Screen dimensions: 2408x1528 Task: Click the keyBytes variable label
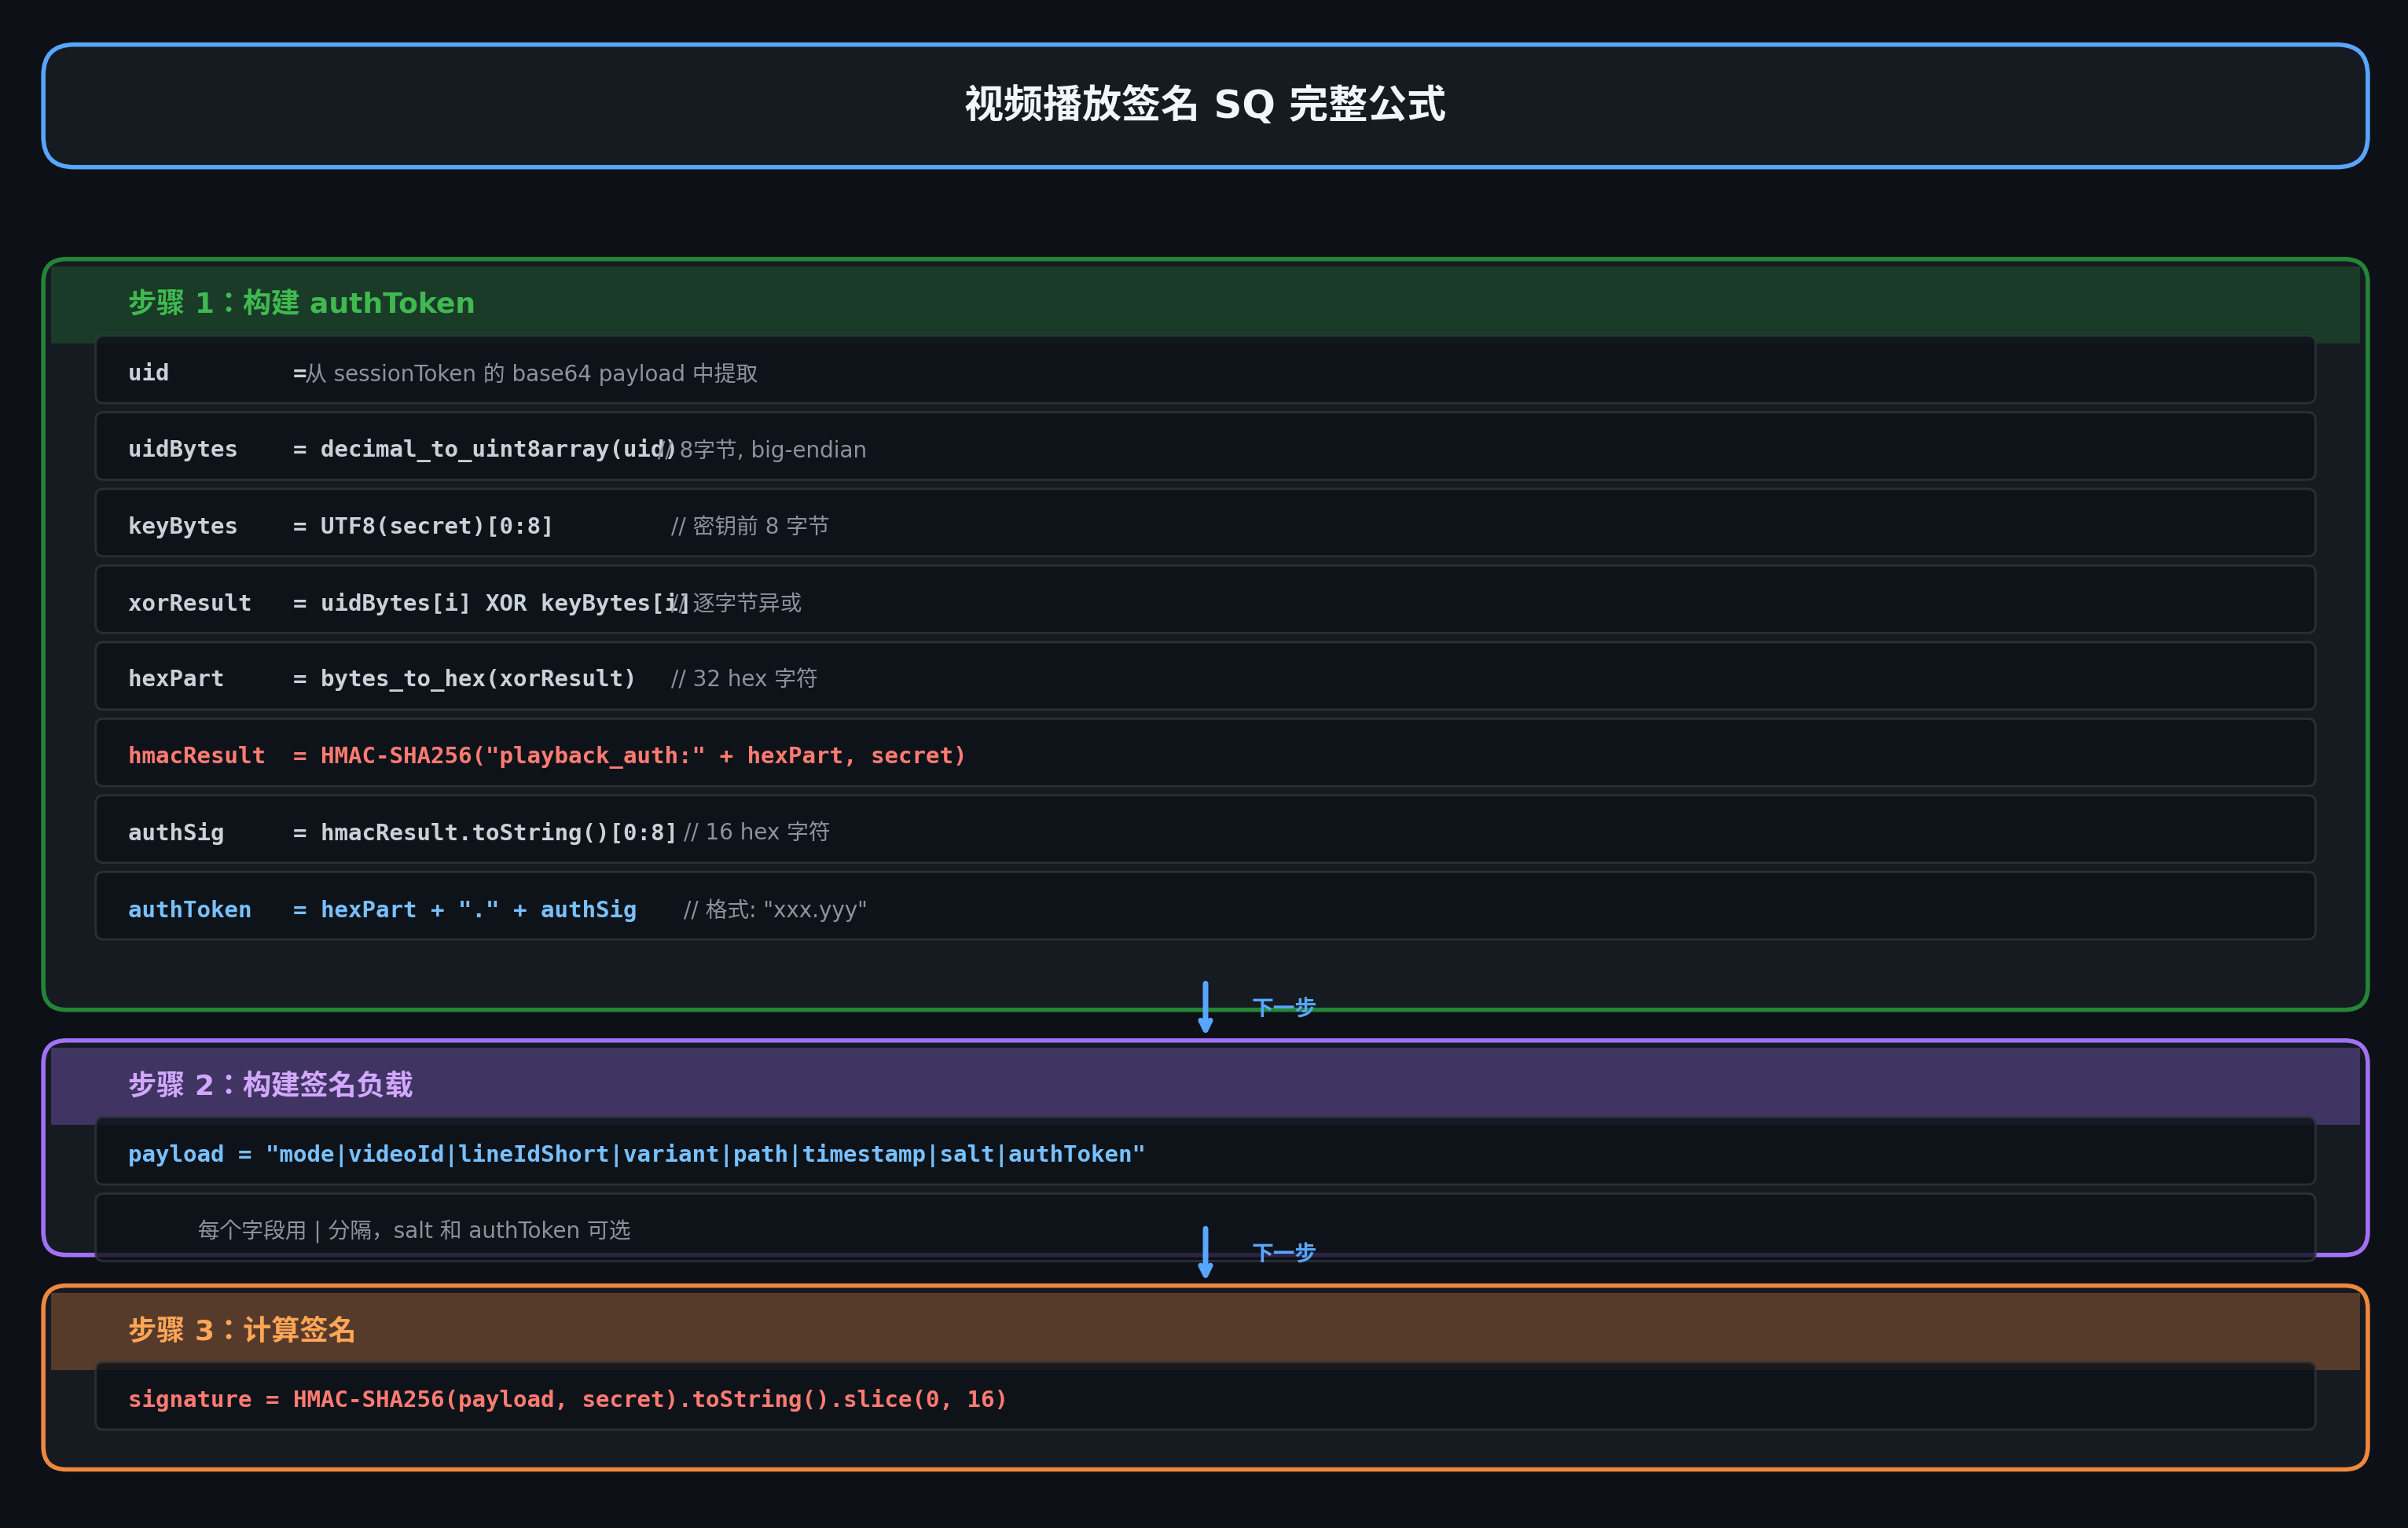coord(183,526)
